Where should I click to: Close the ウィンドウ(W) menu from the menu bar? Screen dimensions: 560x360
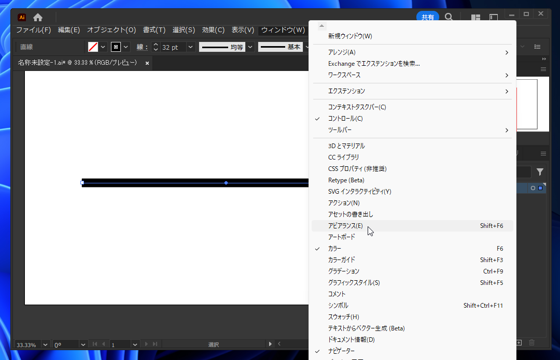[x=283, y=30]
